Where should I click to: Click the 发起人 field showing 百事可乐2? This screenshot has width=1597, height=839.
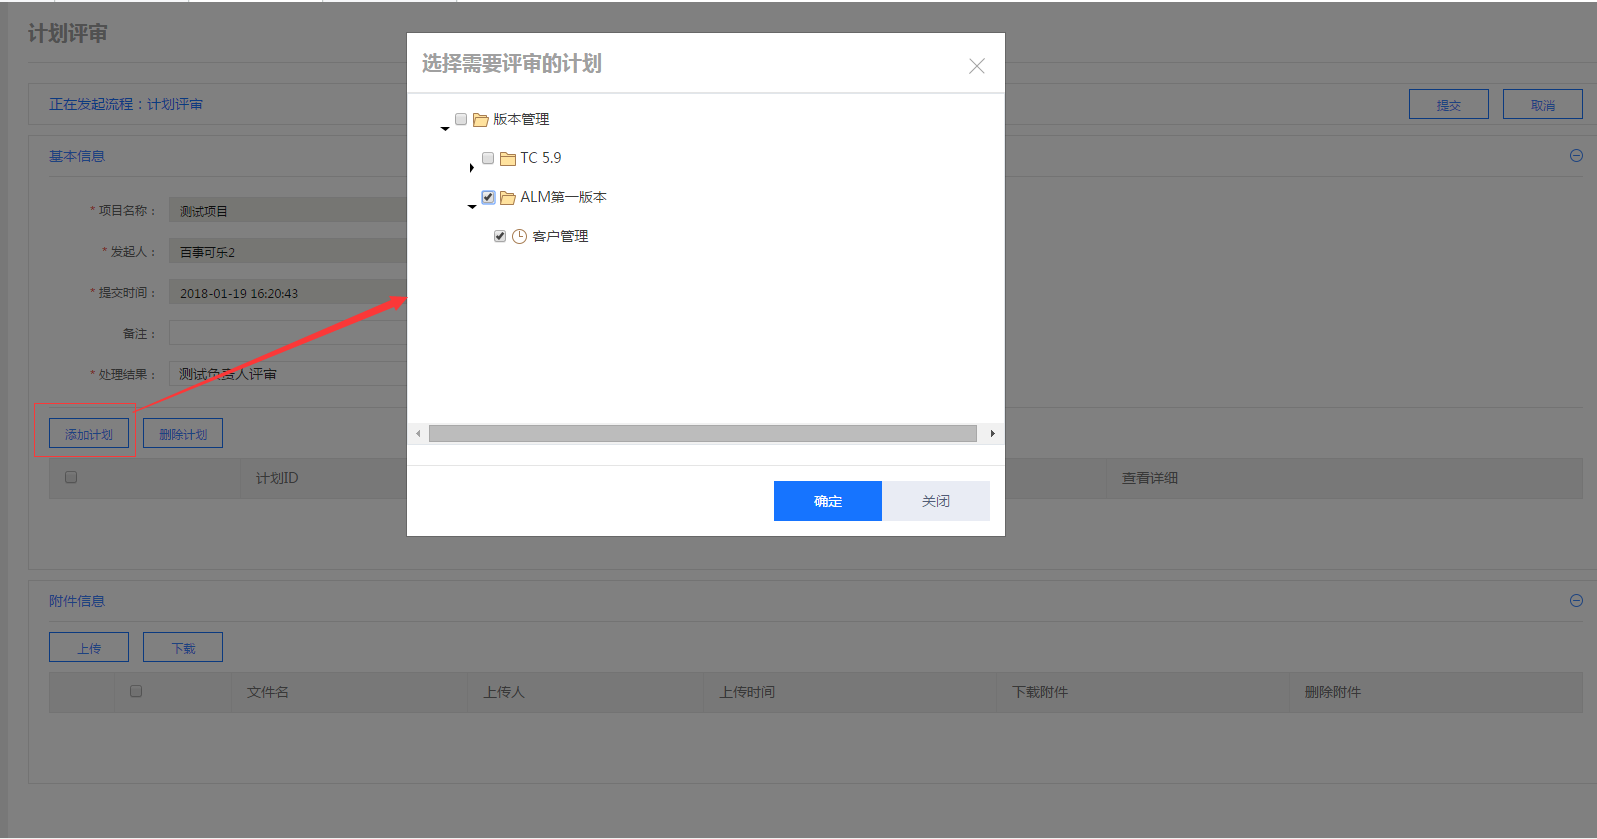[288, 251]
